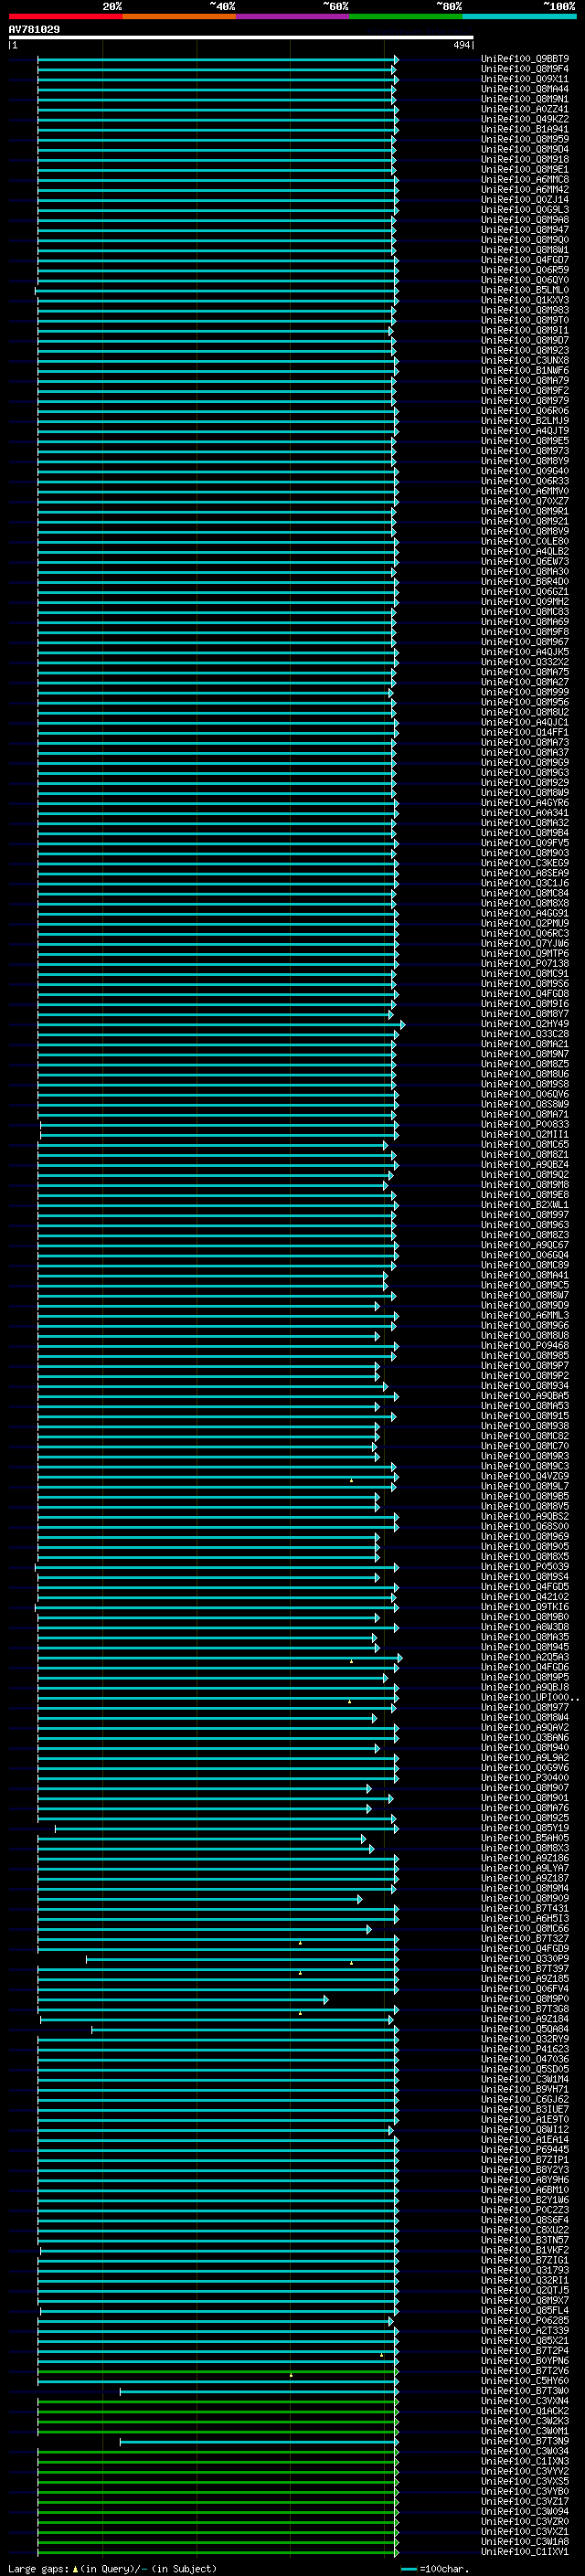Select hit label UniRef100_A0A341

[x=525, y=813]
